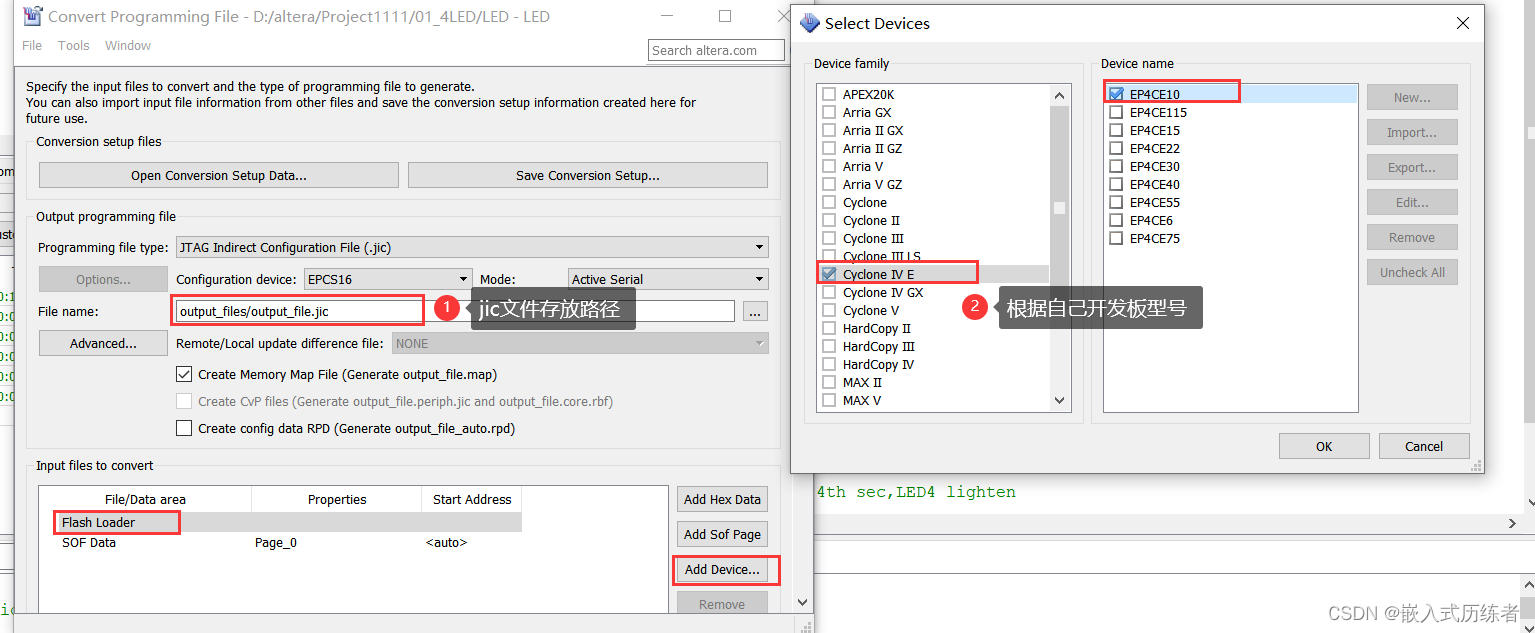Click device family list scroll-up arrow
Screen dimensions: 1535x633
1060,95
